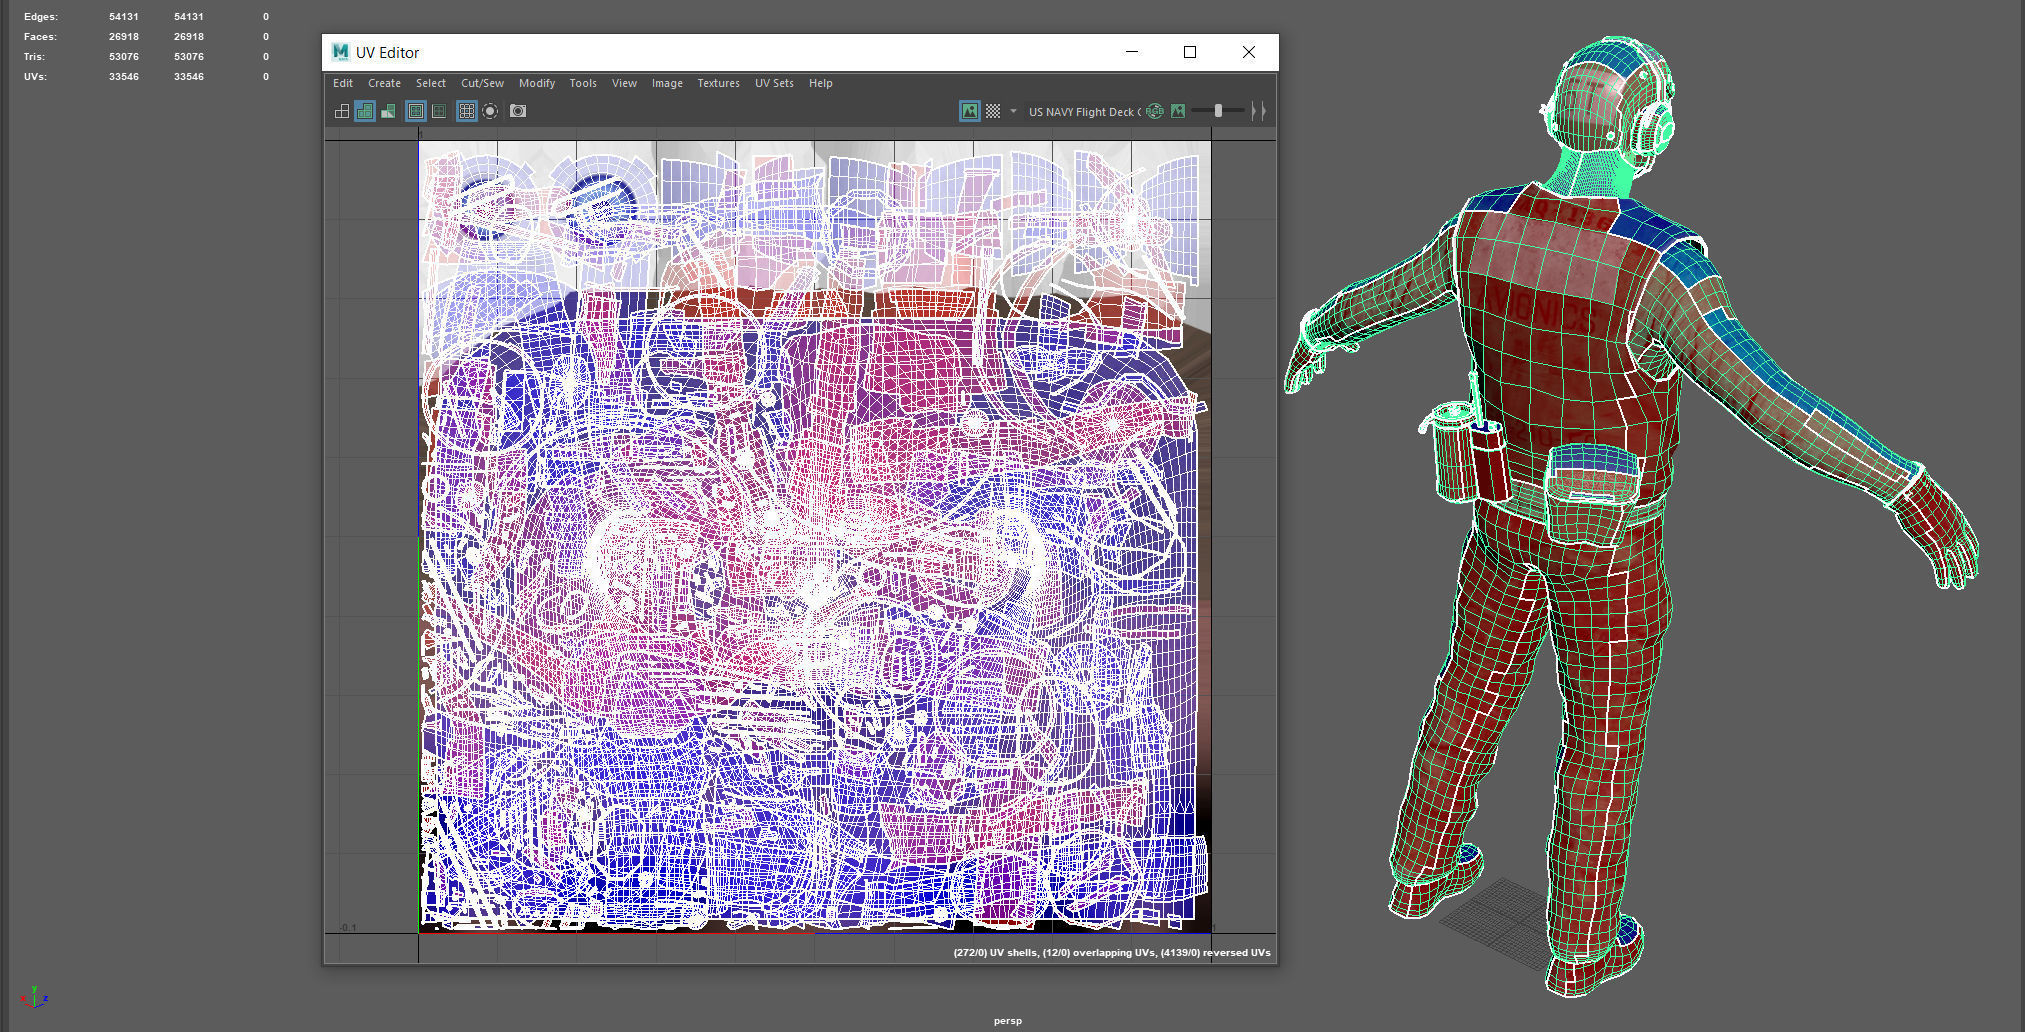Toggle texture borders display

pyautogui.click(x=416, y=111)
